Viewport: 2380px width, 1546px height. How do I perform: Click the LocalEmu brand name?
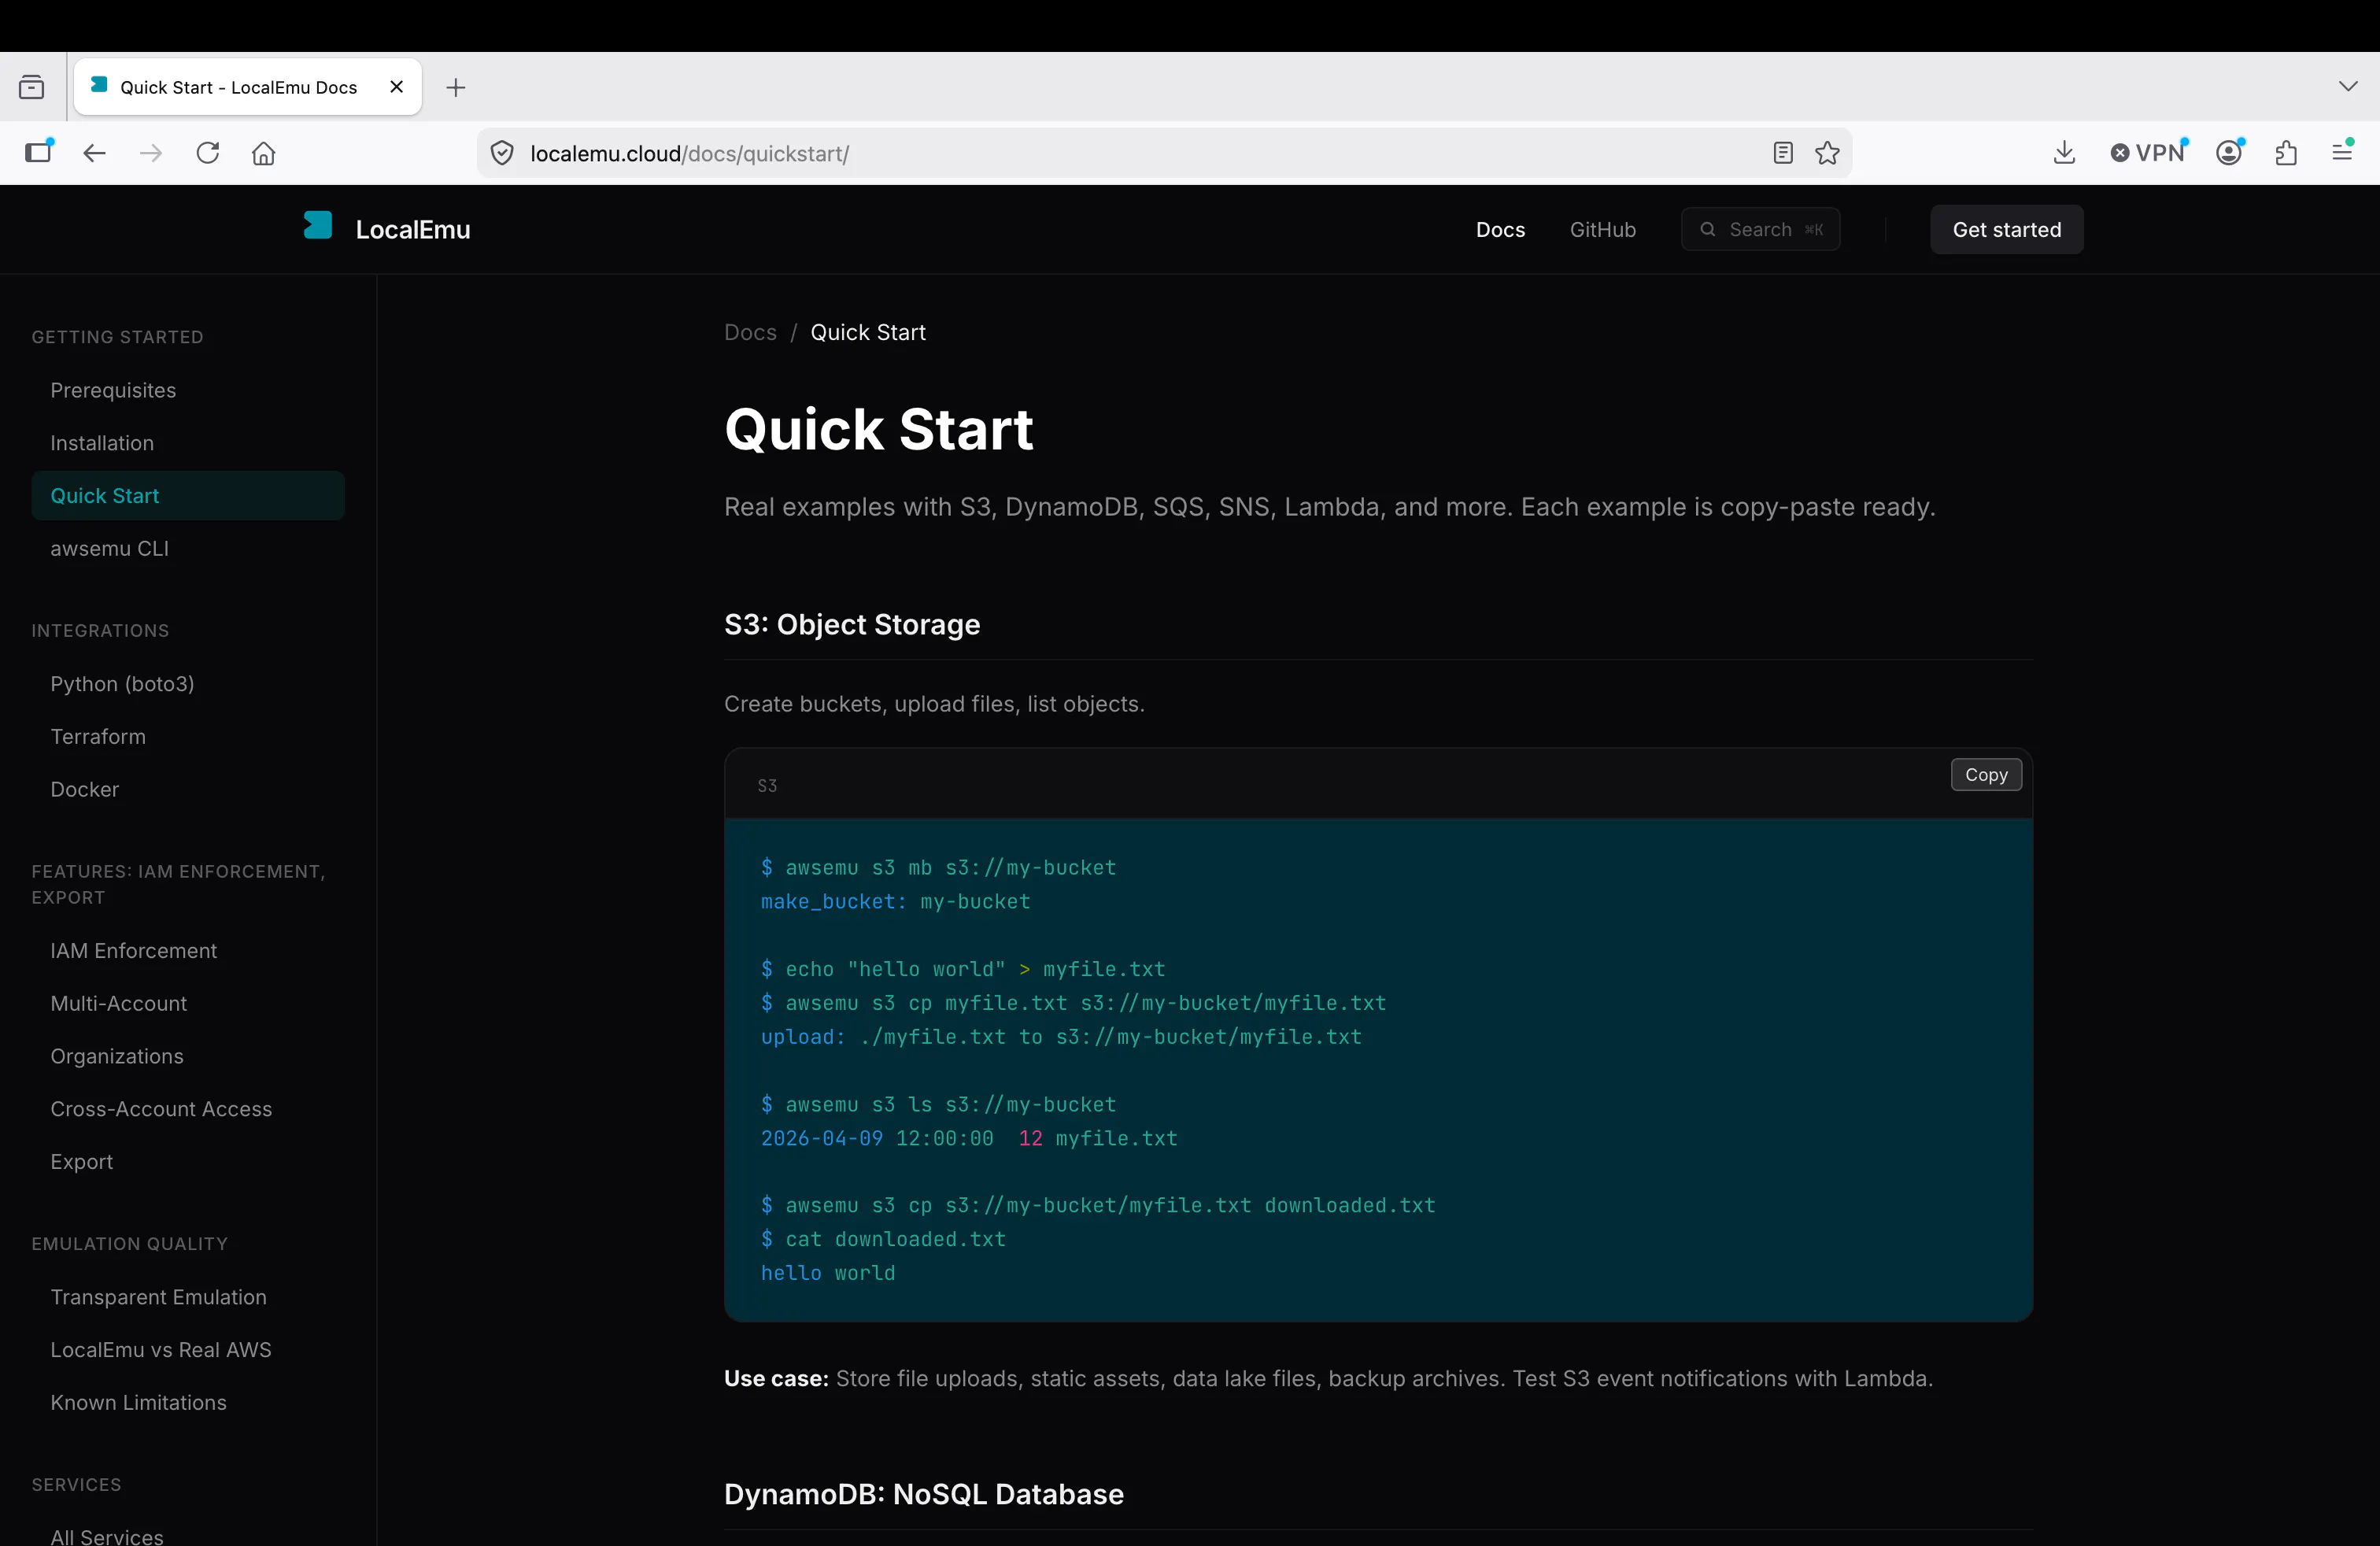(413, 230)
